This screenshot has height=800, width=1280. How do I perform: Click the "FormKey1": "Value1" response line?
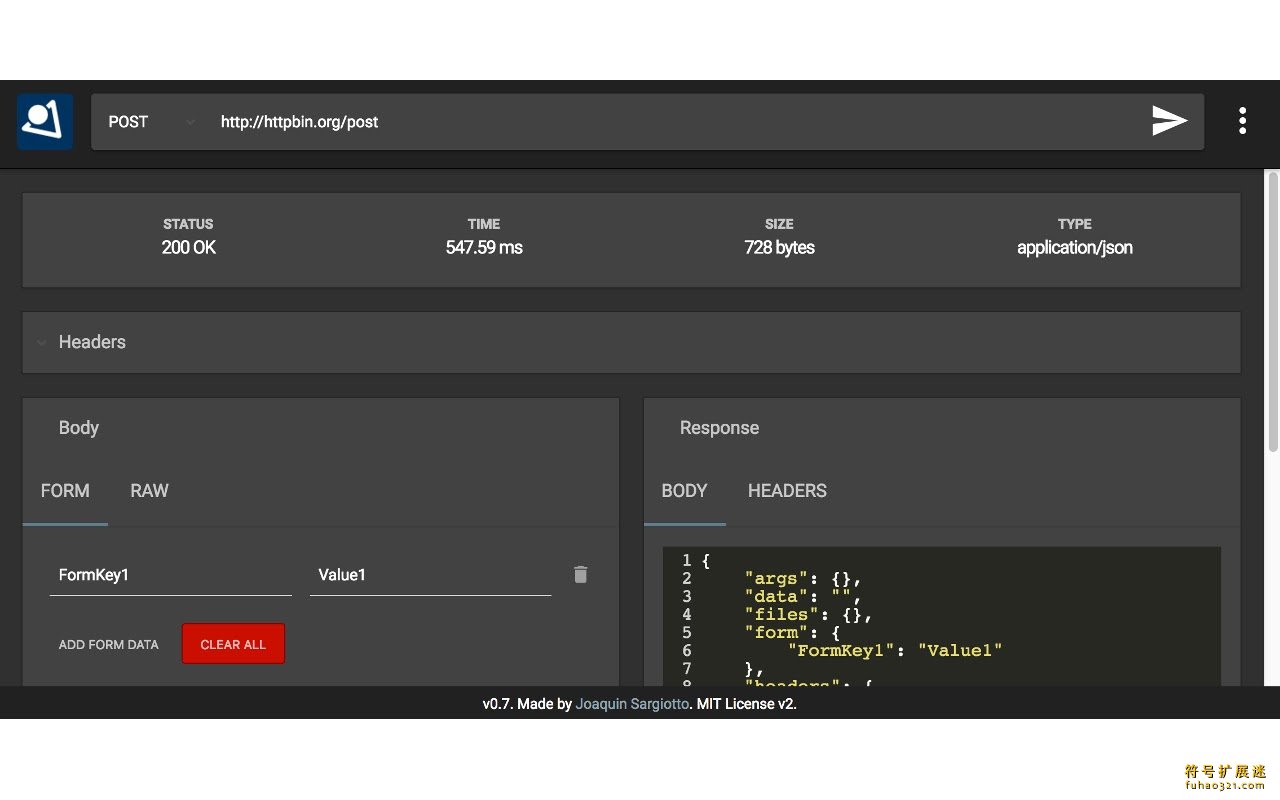tap(894, 651)
